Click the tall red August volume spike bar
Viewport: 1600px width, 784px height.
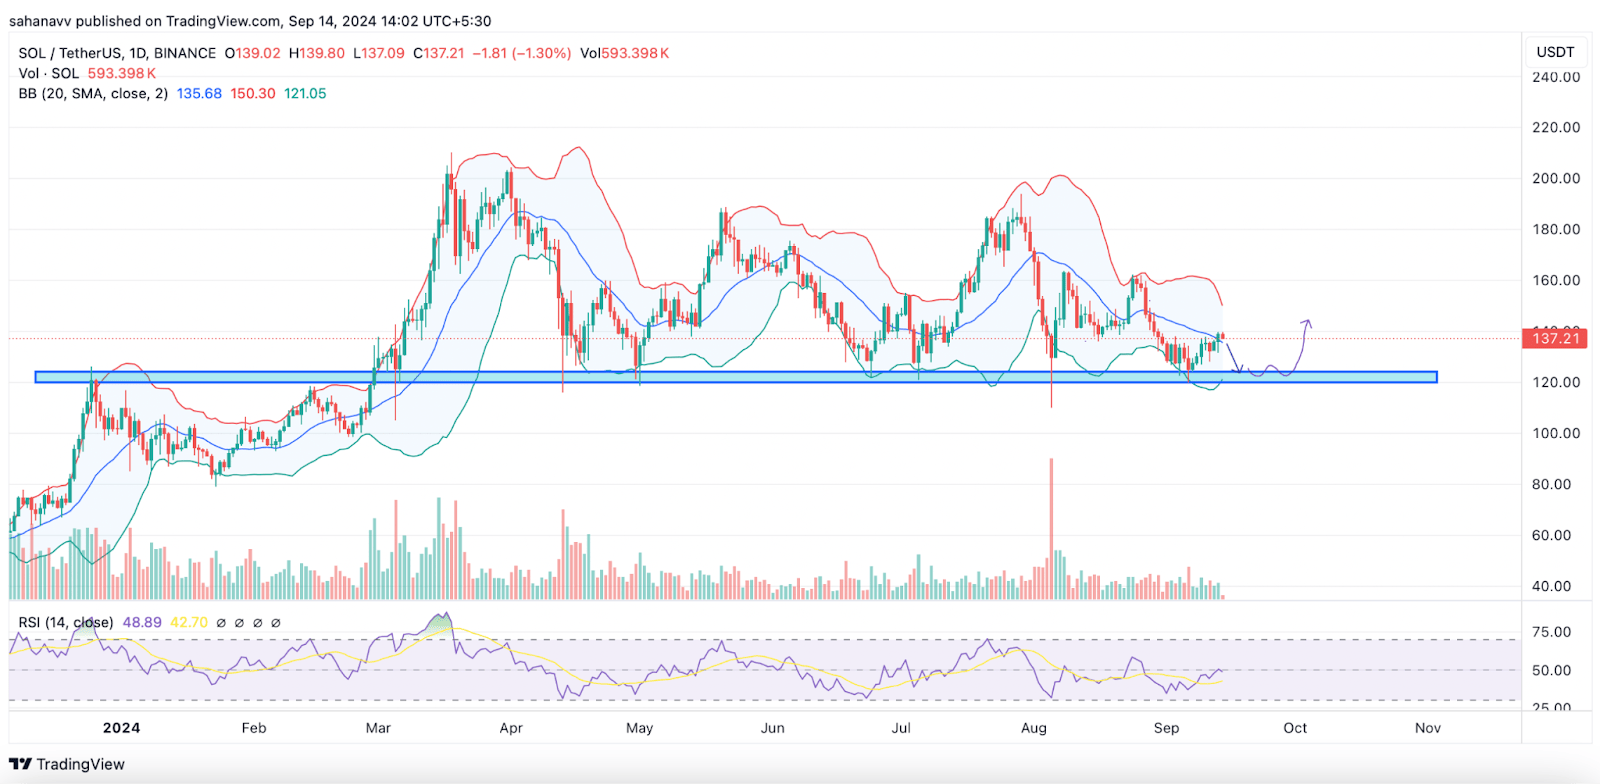(1051, 528)
